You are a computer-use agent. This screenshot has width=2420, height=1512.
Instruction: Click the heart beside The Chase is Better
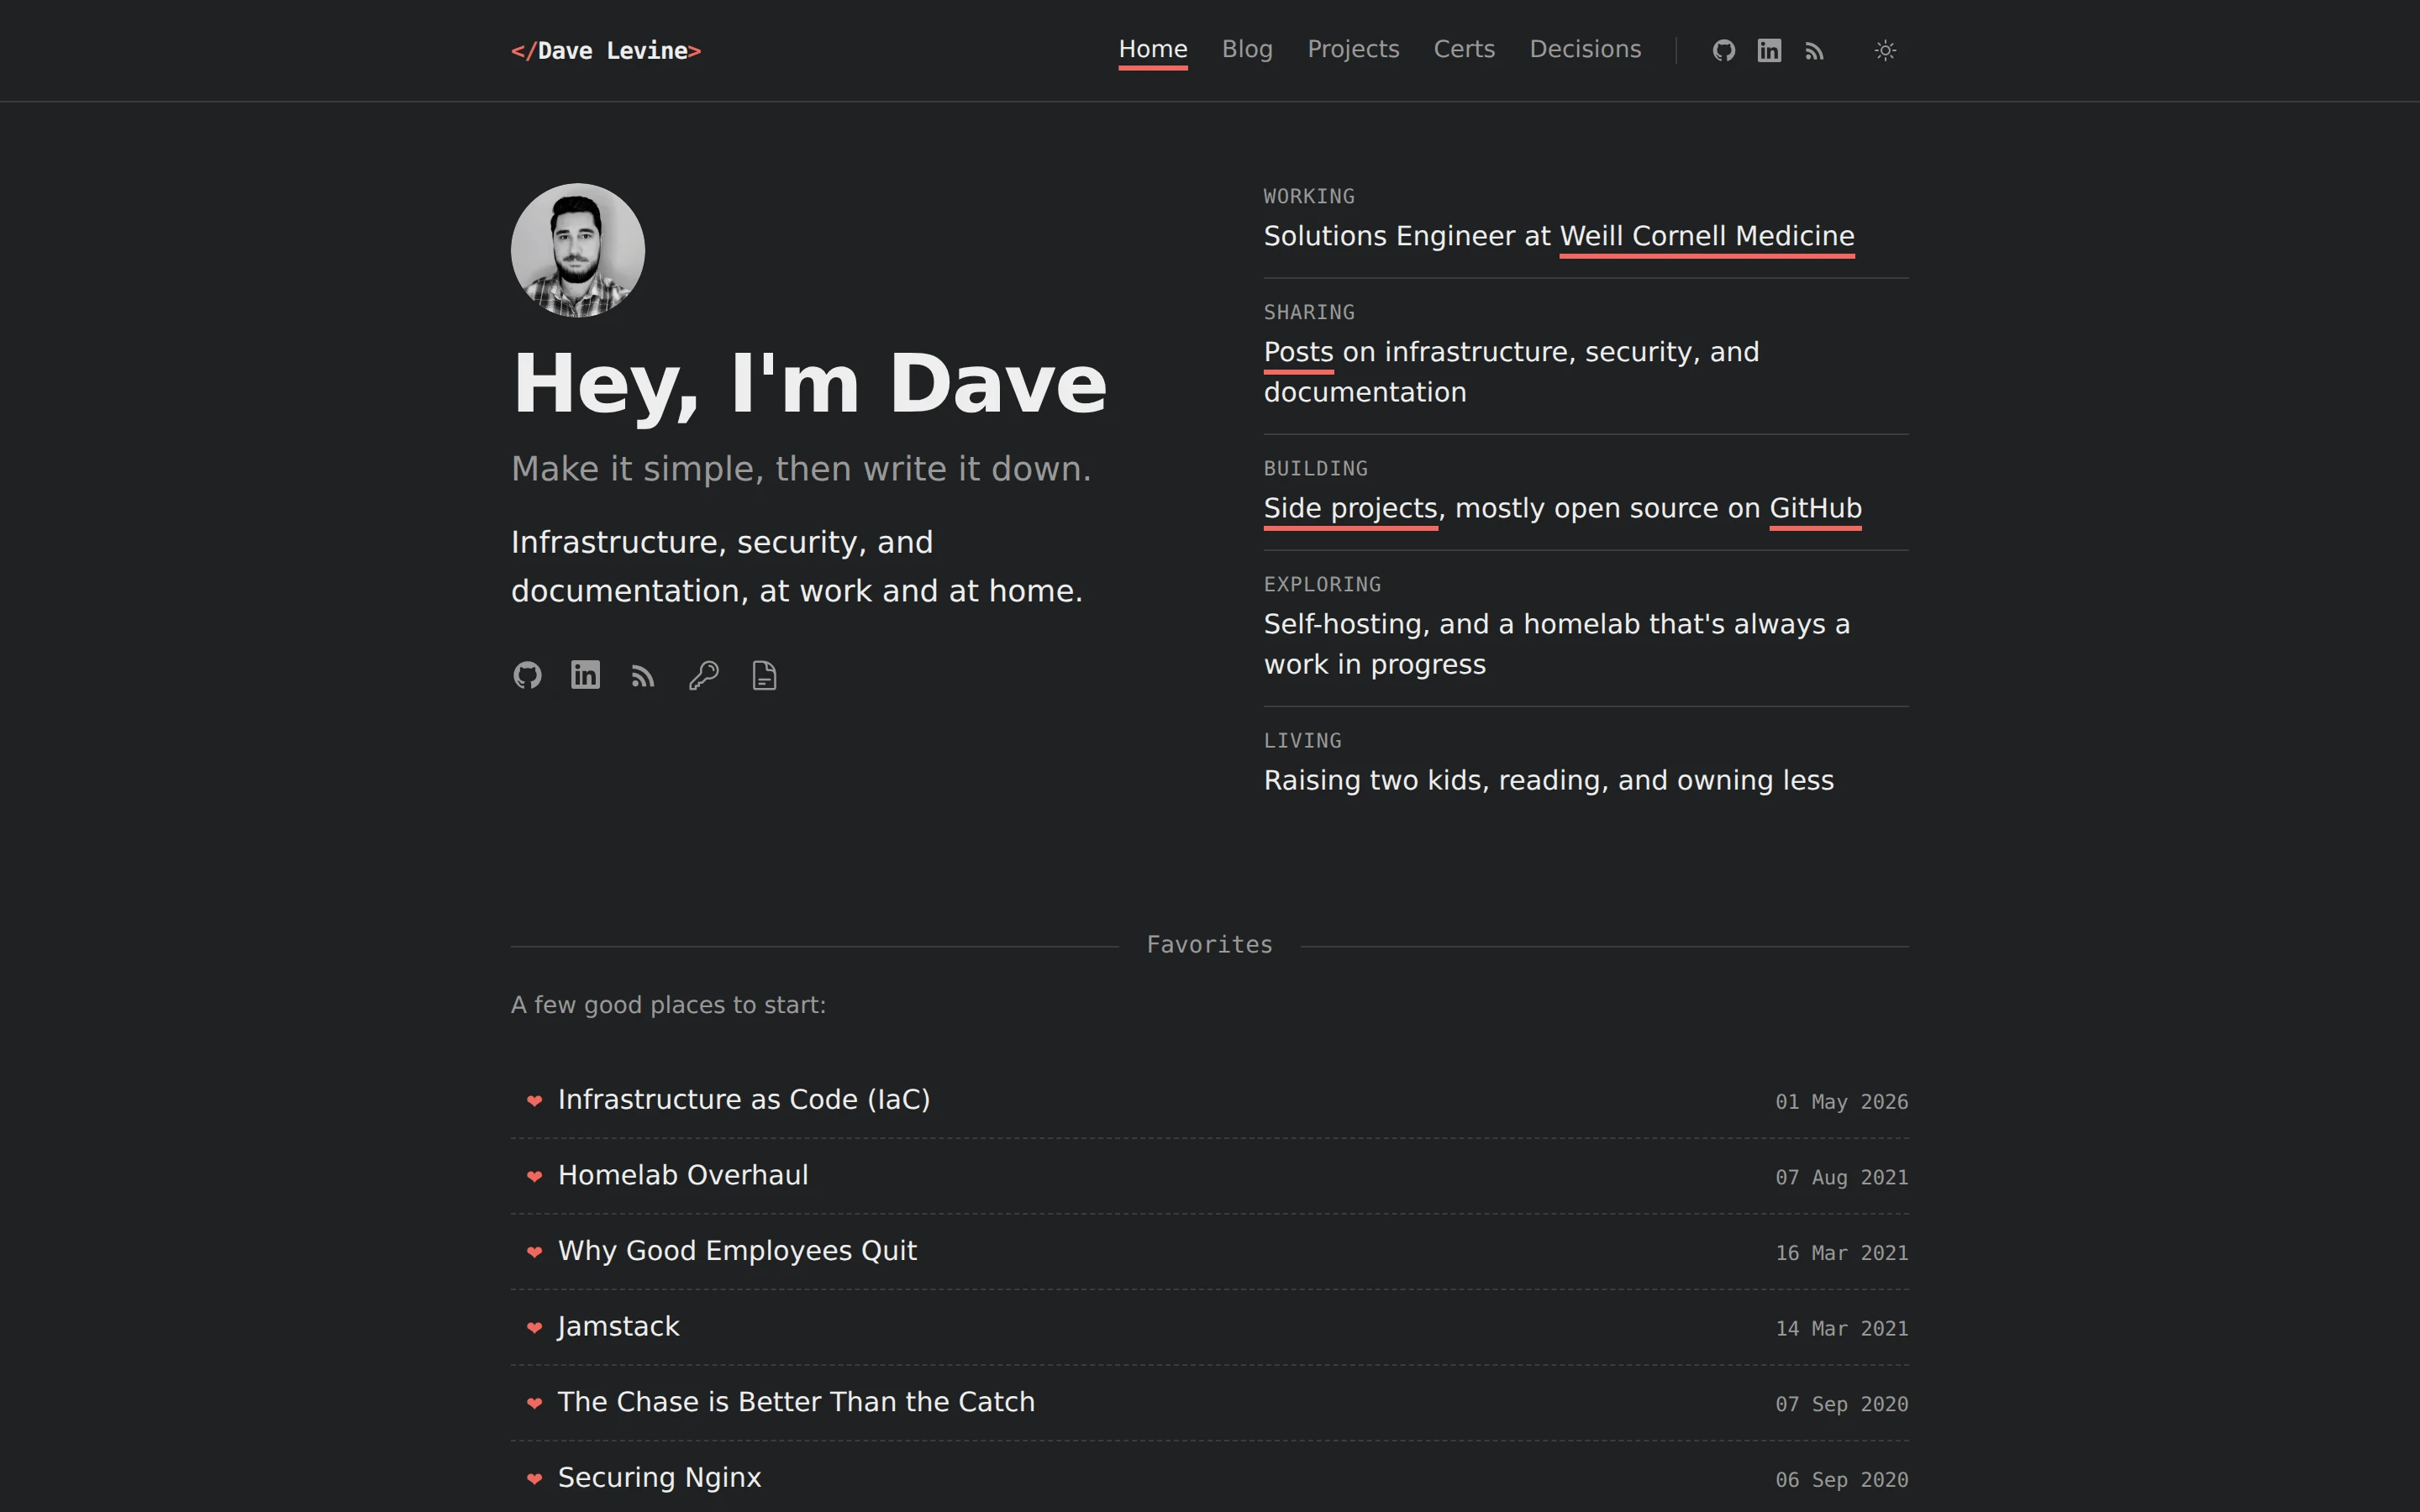click(x=534, y=1403)
